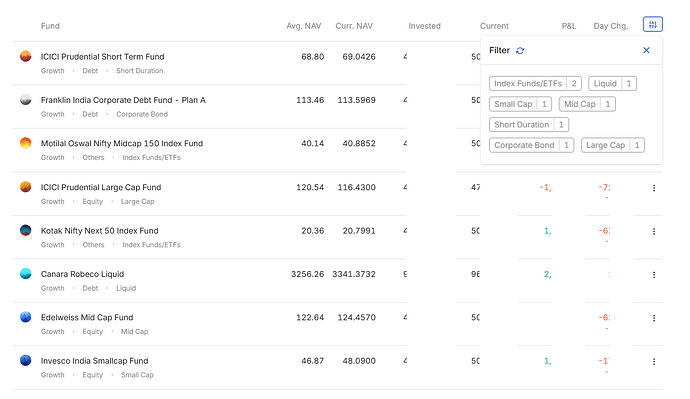690x399 pixels.
Task: Click the Large Cap tag under ICICI Large Cap
Action: (x=137, y=201)
